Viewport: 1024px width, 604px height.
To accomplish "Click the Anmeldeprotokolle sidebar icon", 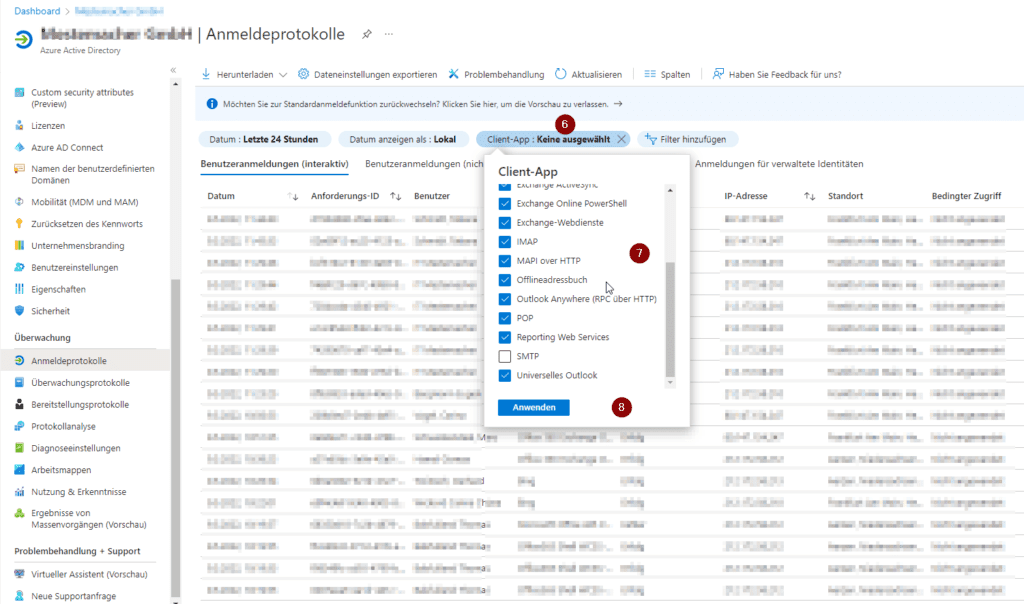I will pos(19,360).
